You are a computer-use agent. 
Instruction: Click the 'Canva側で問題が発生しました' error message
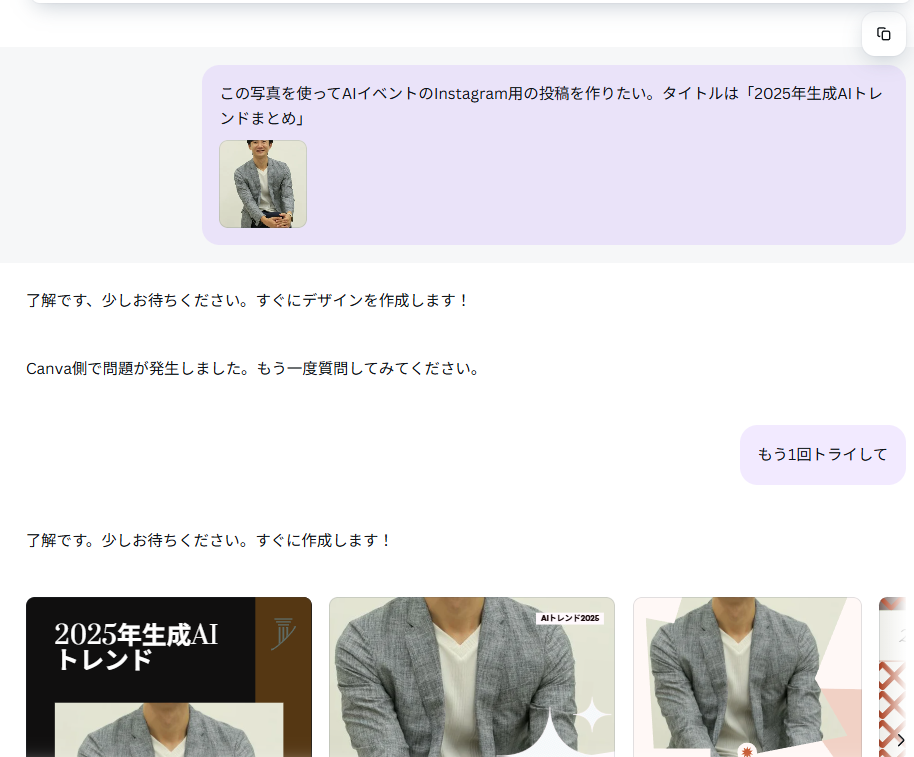(x=254, y=368)
